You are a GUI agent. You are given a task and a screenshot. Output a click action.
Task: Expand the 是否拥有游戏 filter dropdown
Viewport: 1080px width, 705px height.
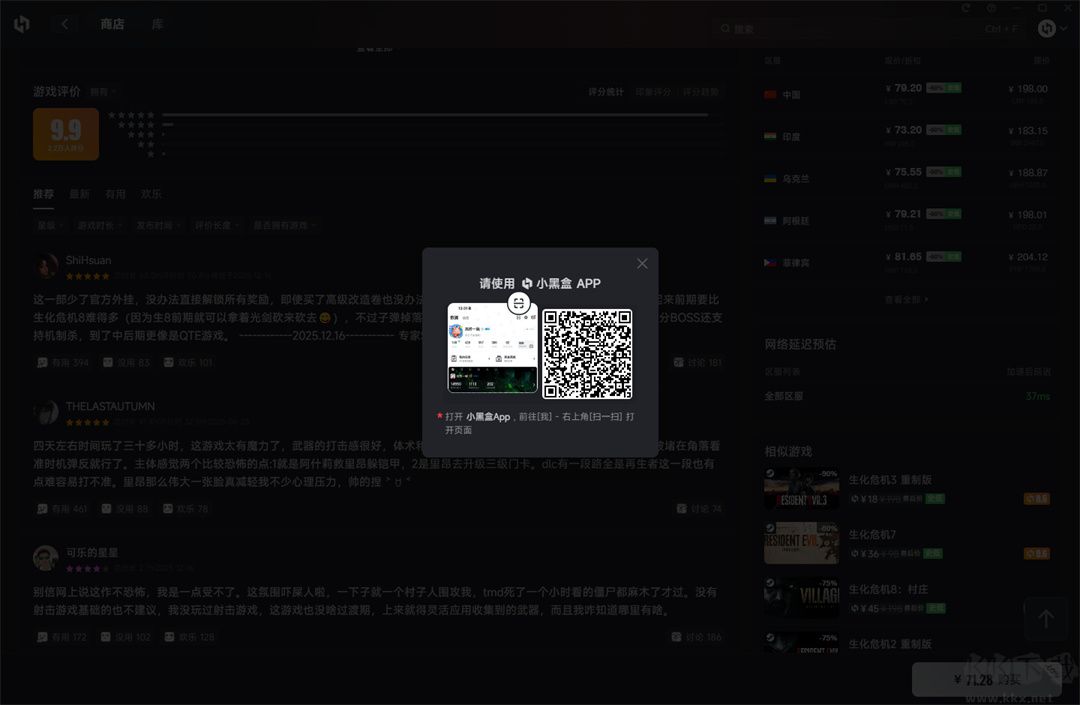[x=284, y=225]
